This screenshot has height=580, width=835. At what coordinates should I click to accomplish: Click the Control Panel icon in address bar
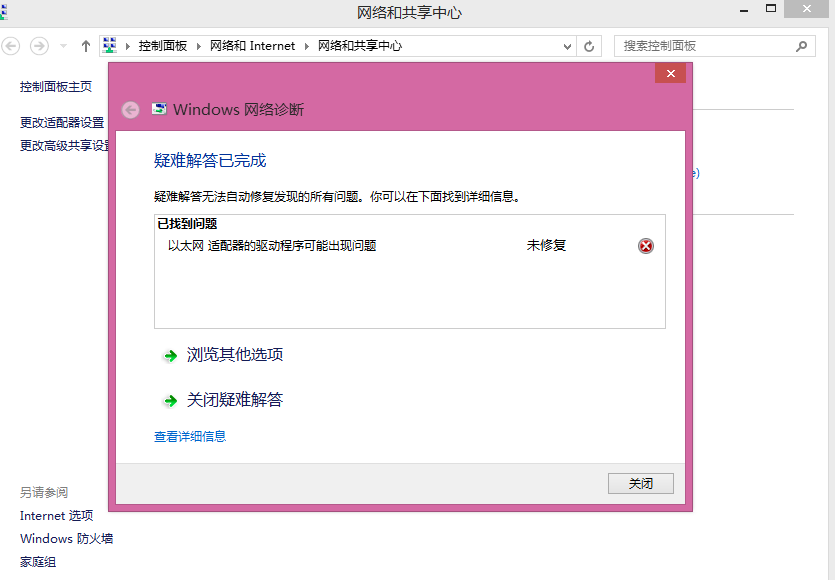click(110, 46)
